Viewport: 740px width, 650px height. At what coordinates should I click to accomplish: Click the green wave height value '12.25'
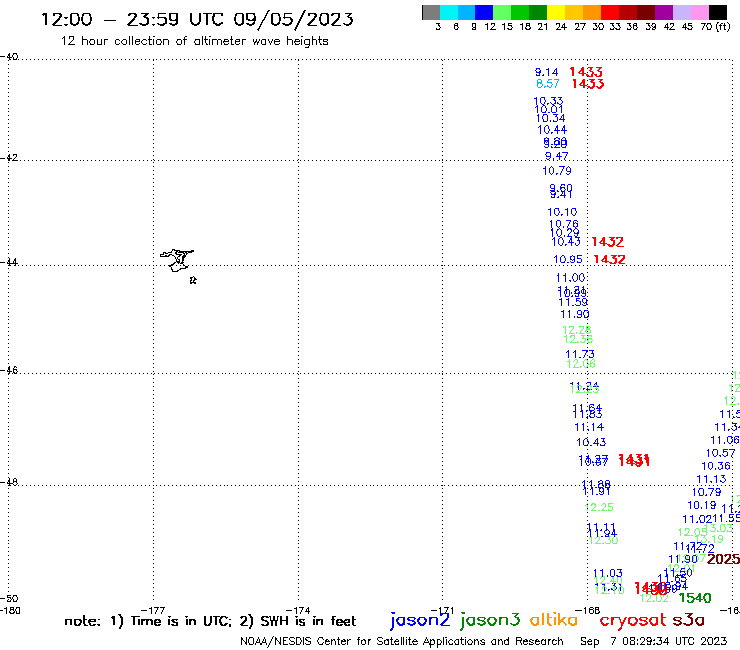[599, 507]
